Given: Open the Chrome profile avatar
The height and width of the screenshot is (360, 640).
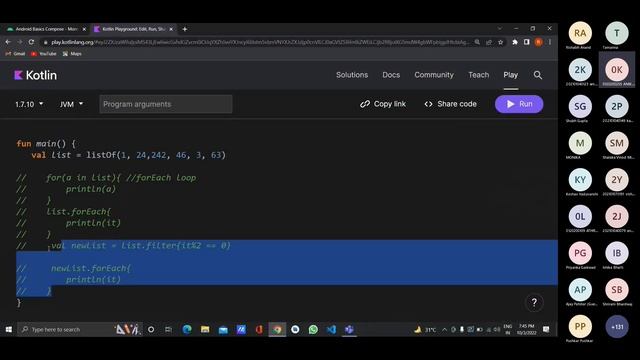Looking at the screenshot, I should [538, 42].
